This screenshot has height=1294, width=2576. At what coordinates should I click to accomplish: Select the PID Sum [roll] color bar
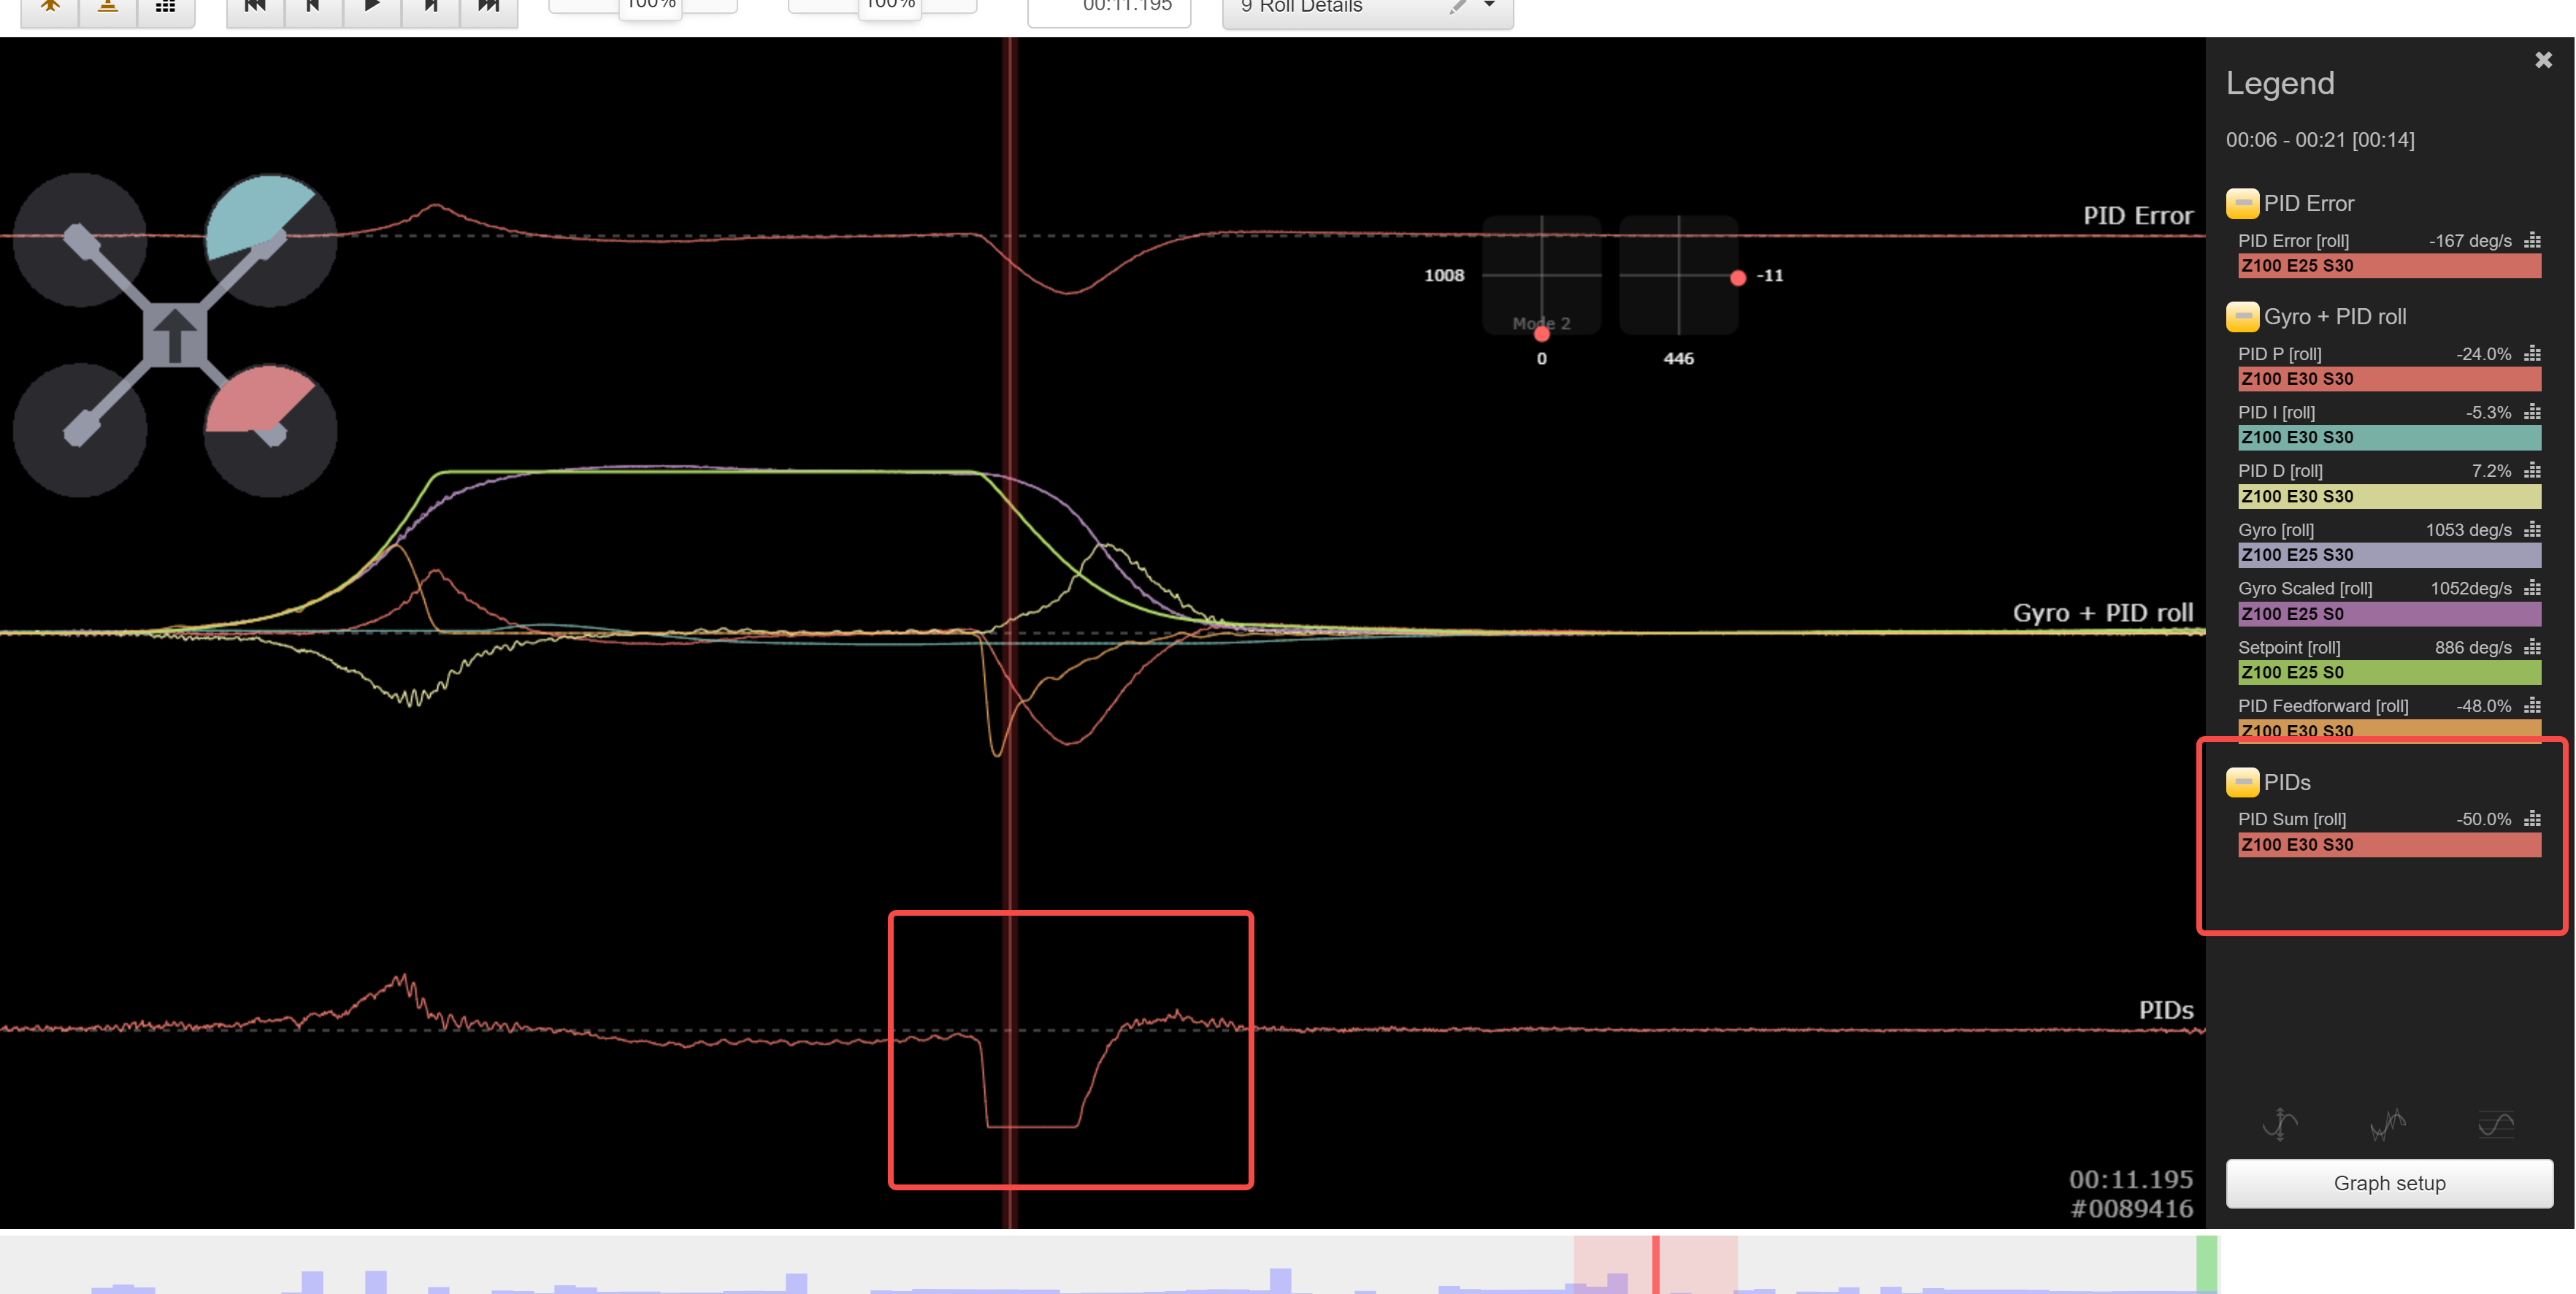(x=2388, y=844)
